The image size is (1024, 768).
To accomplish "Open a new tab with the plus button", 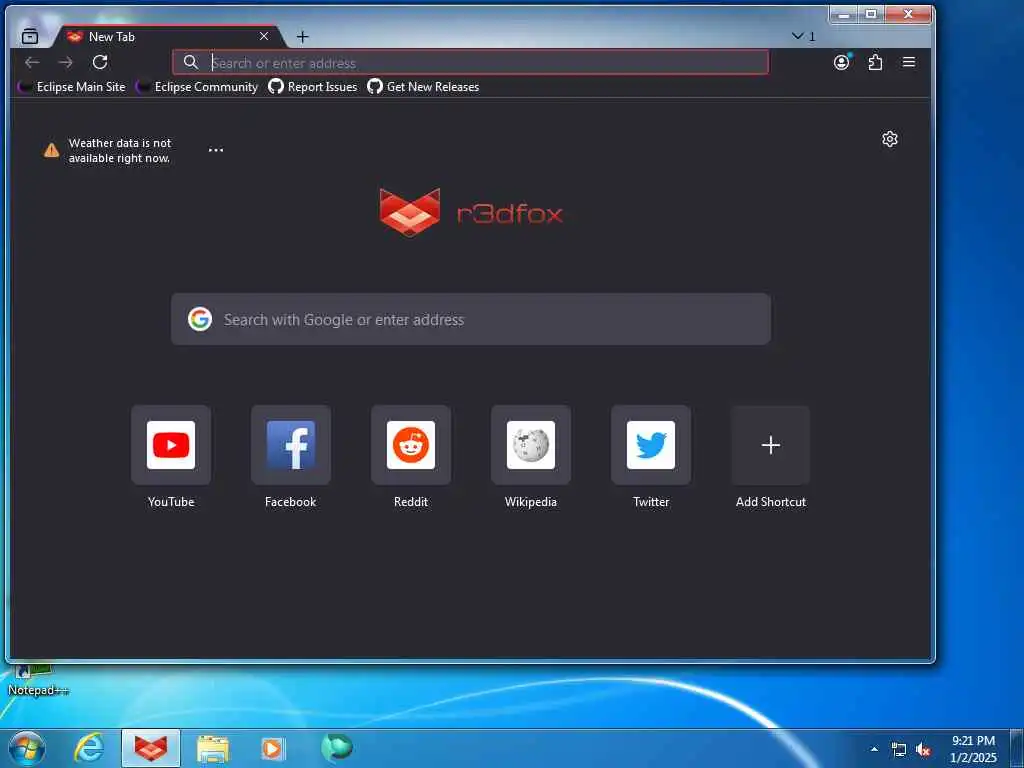I will [302, 37].
